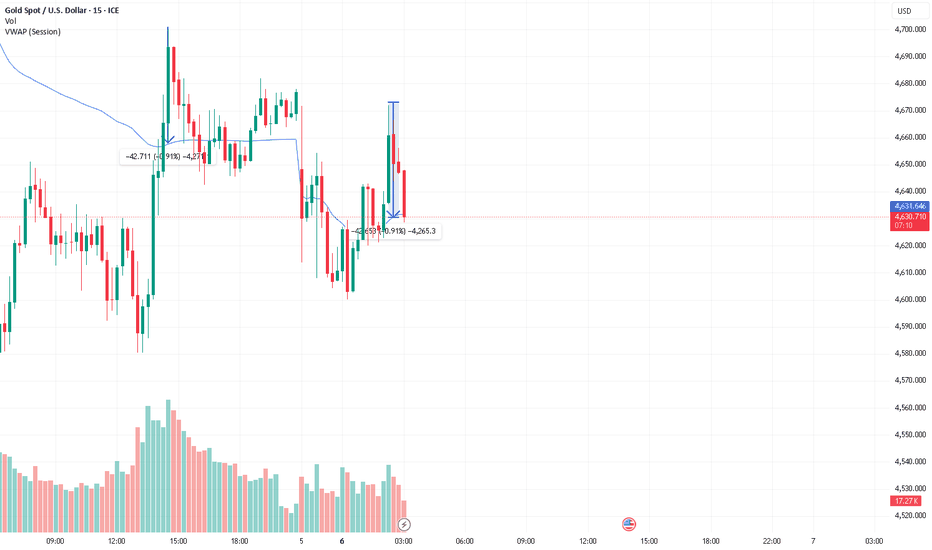Screen dimensions: 932x550
Task: Click the 4,700.000 price axis label
Action: pos(910,30)
